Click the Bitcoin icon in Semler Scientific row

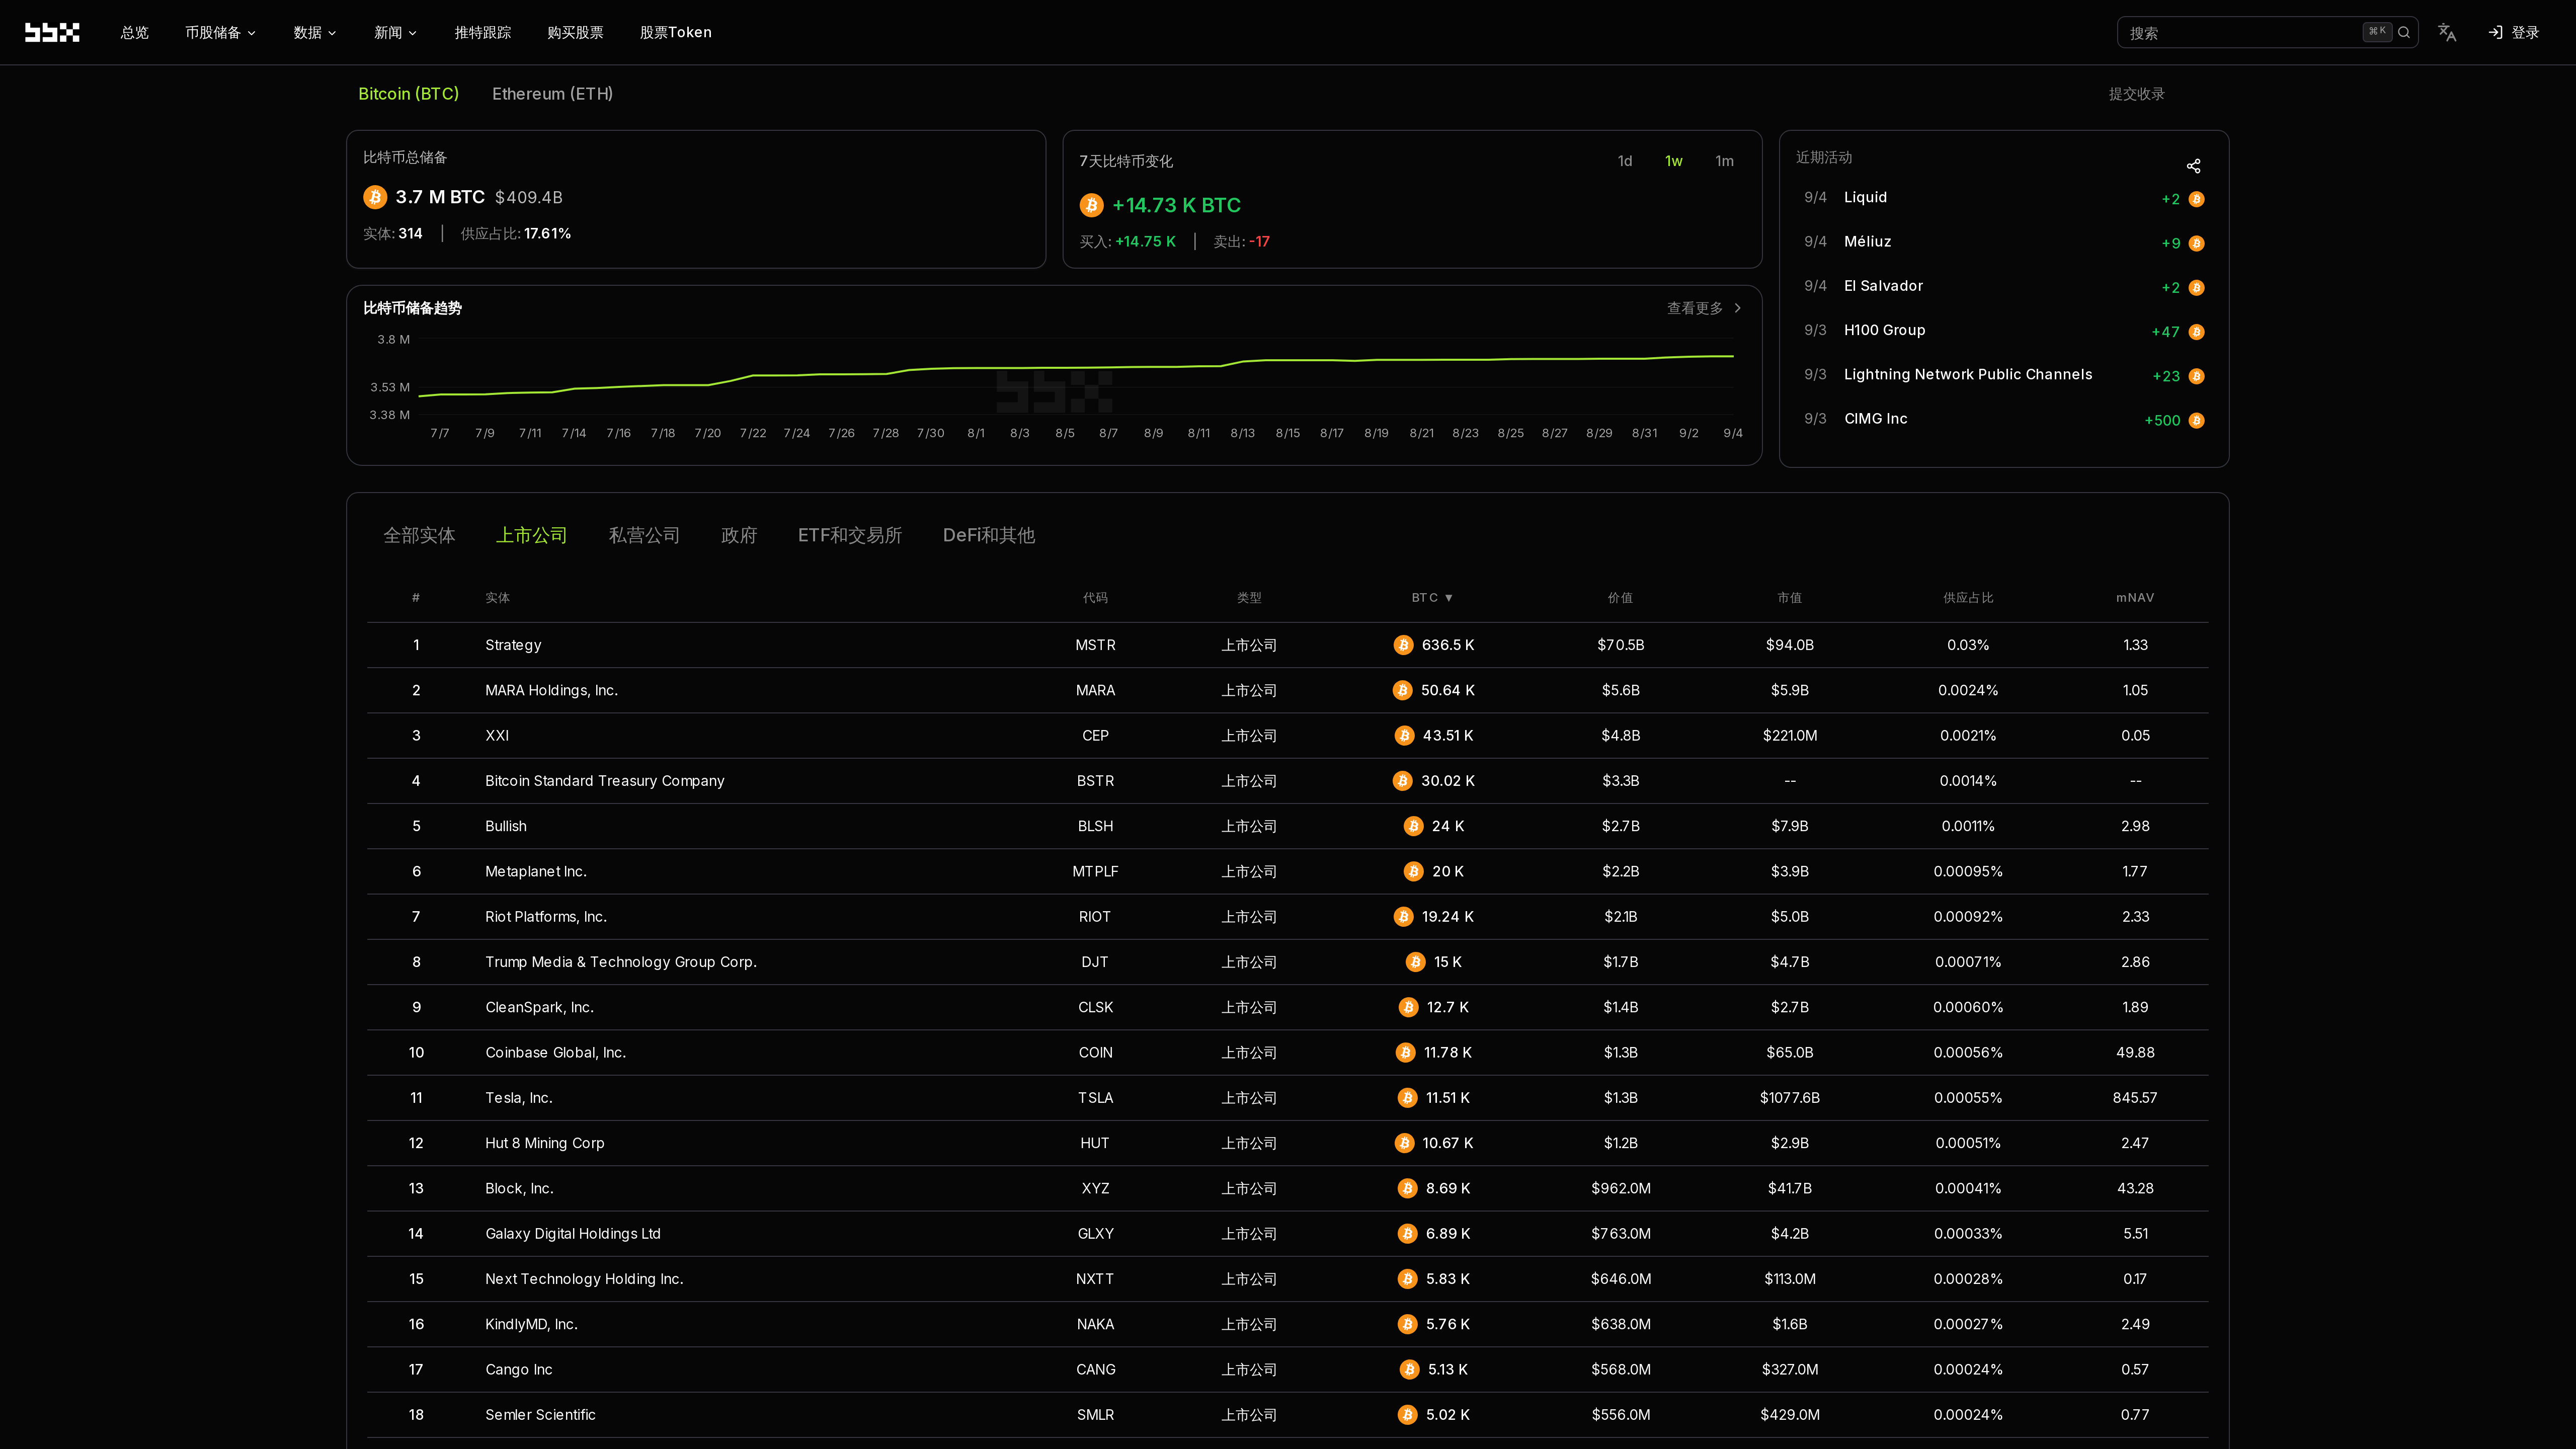(x=1407, y=1414)
